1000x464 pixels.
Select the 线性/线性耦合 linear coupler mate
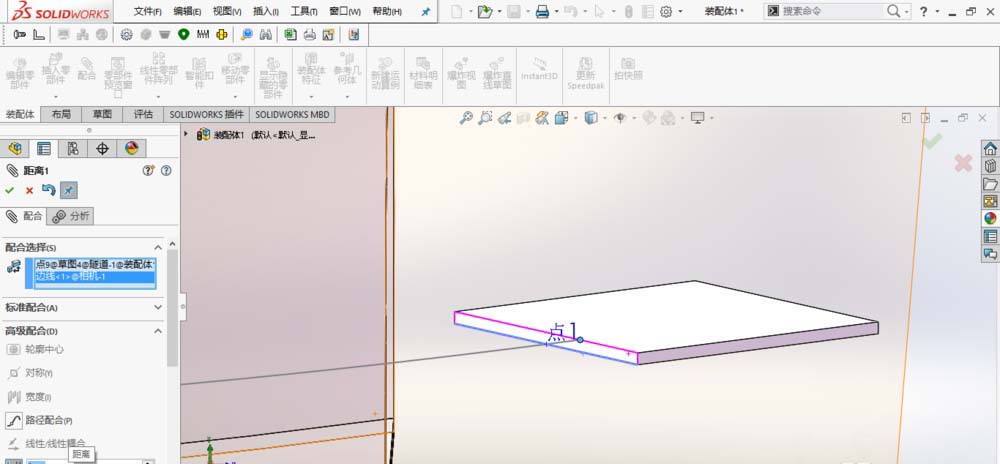pyautogui.click(x=46, y=444)
